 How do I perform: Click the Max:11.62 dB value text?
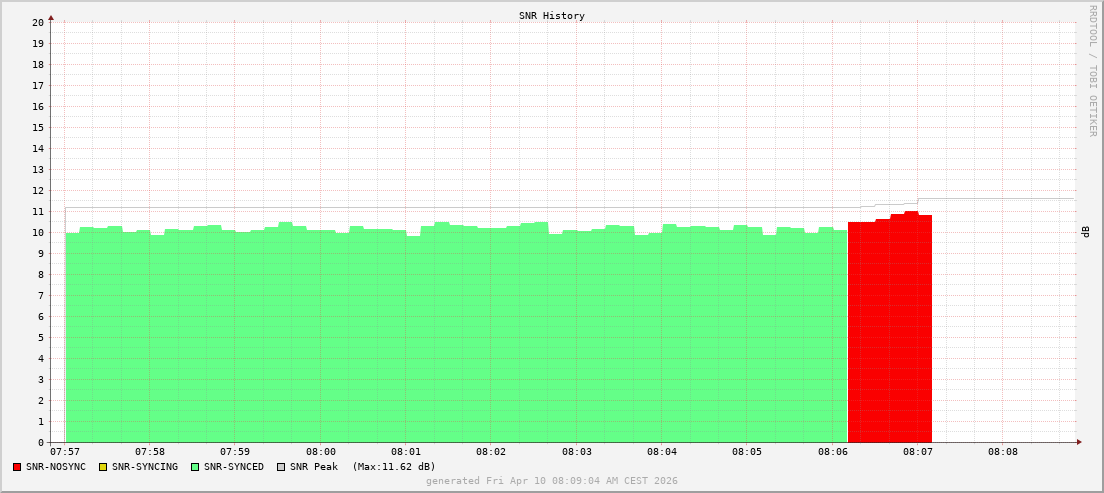394,467
